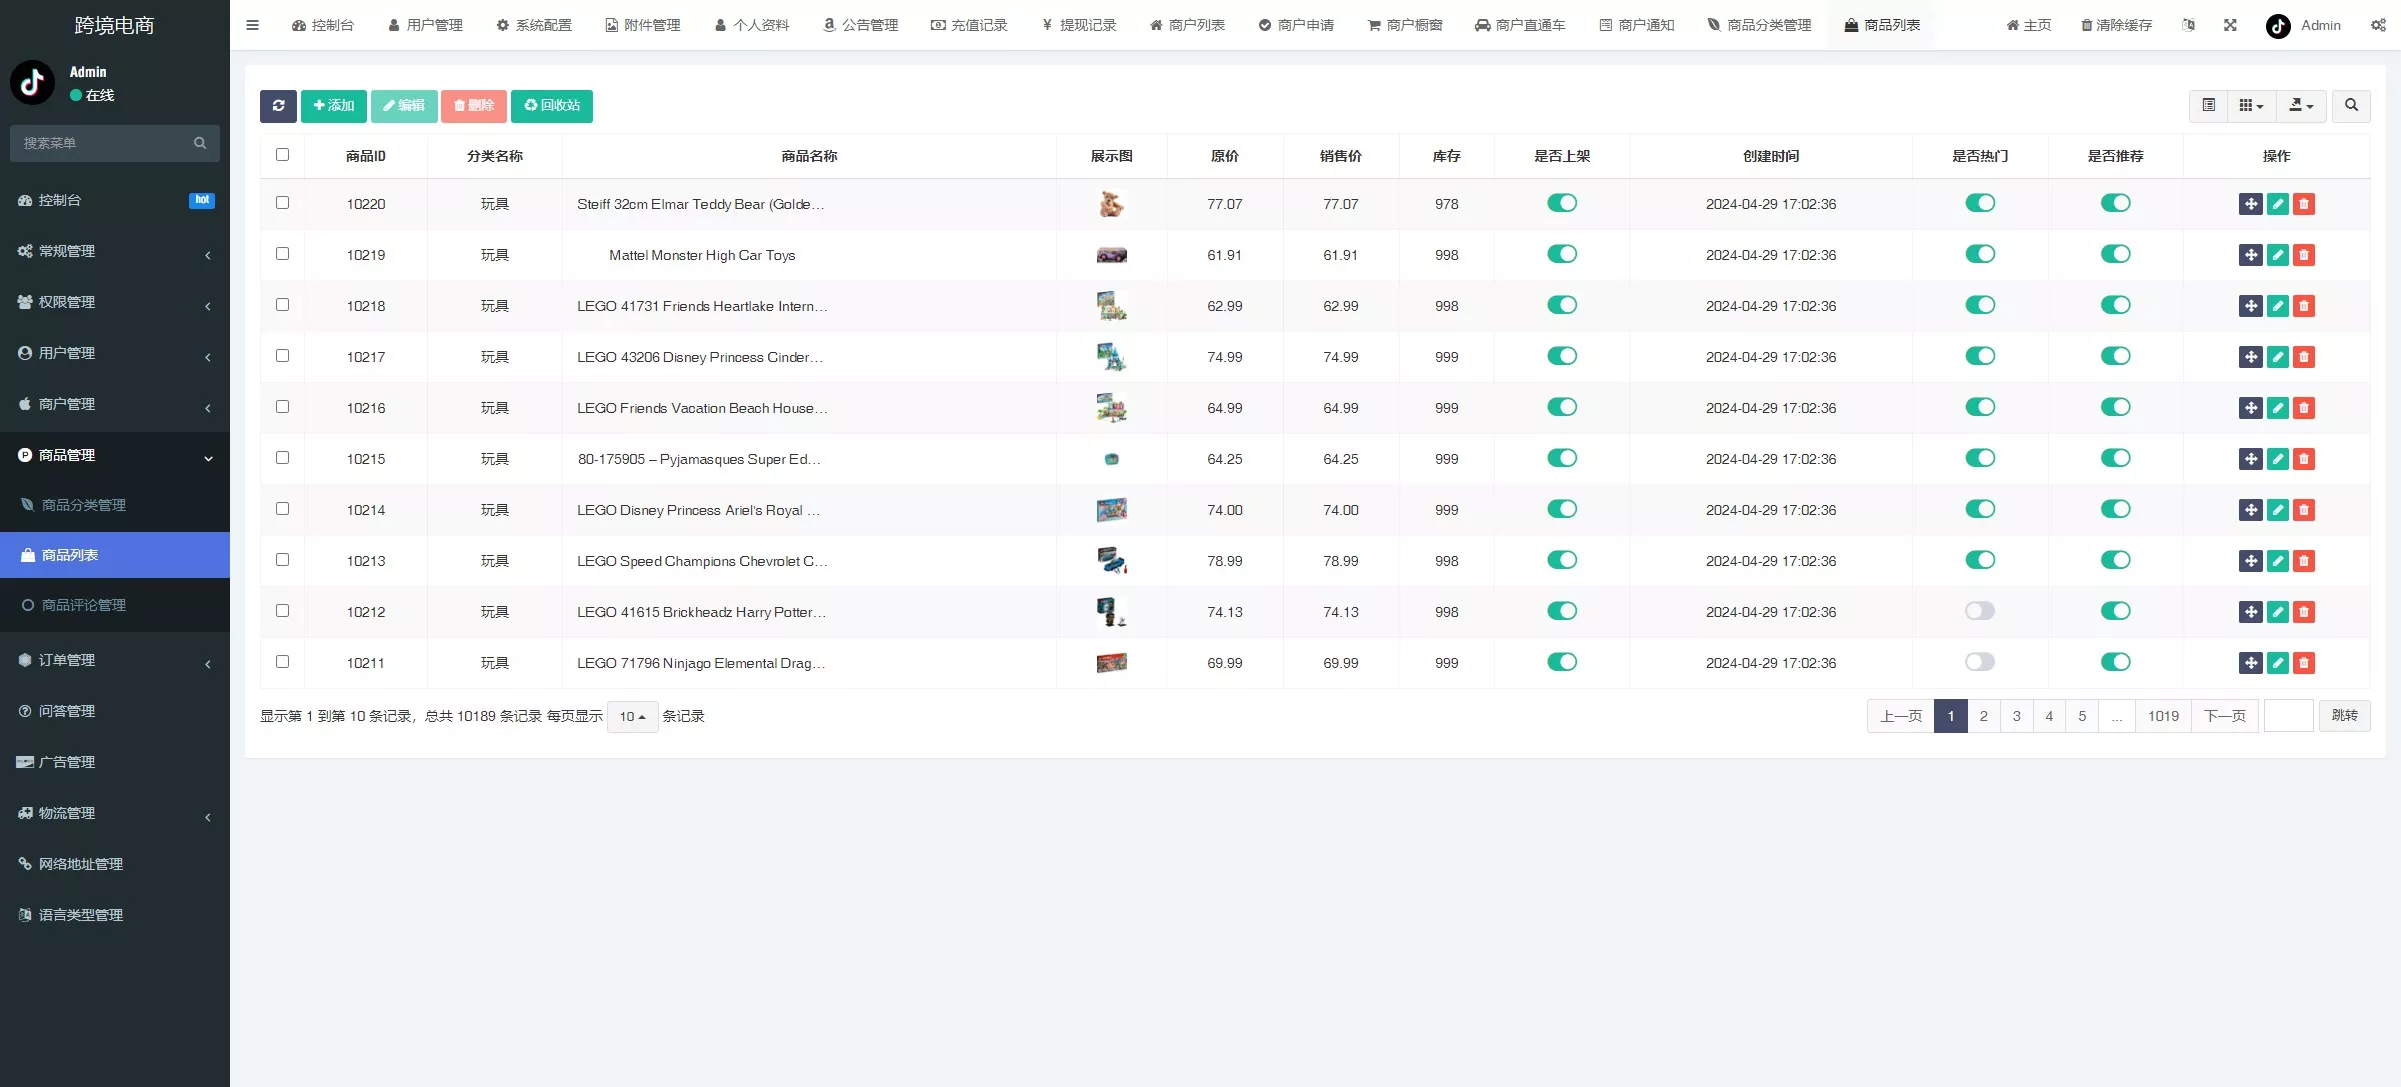2401x1087 pixels.
Task: Click the page jump number input field
Action: 2288,716
